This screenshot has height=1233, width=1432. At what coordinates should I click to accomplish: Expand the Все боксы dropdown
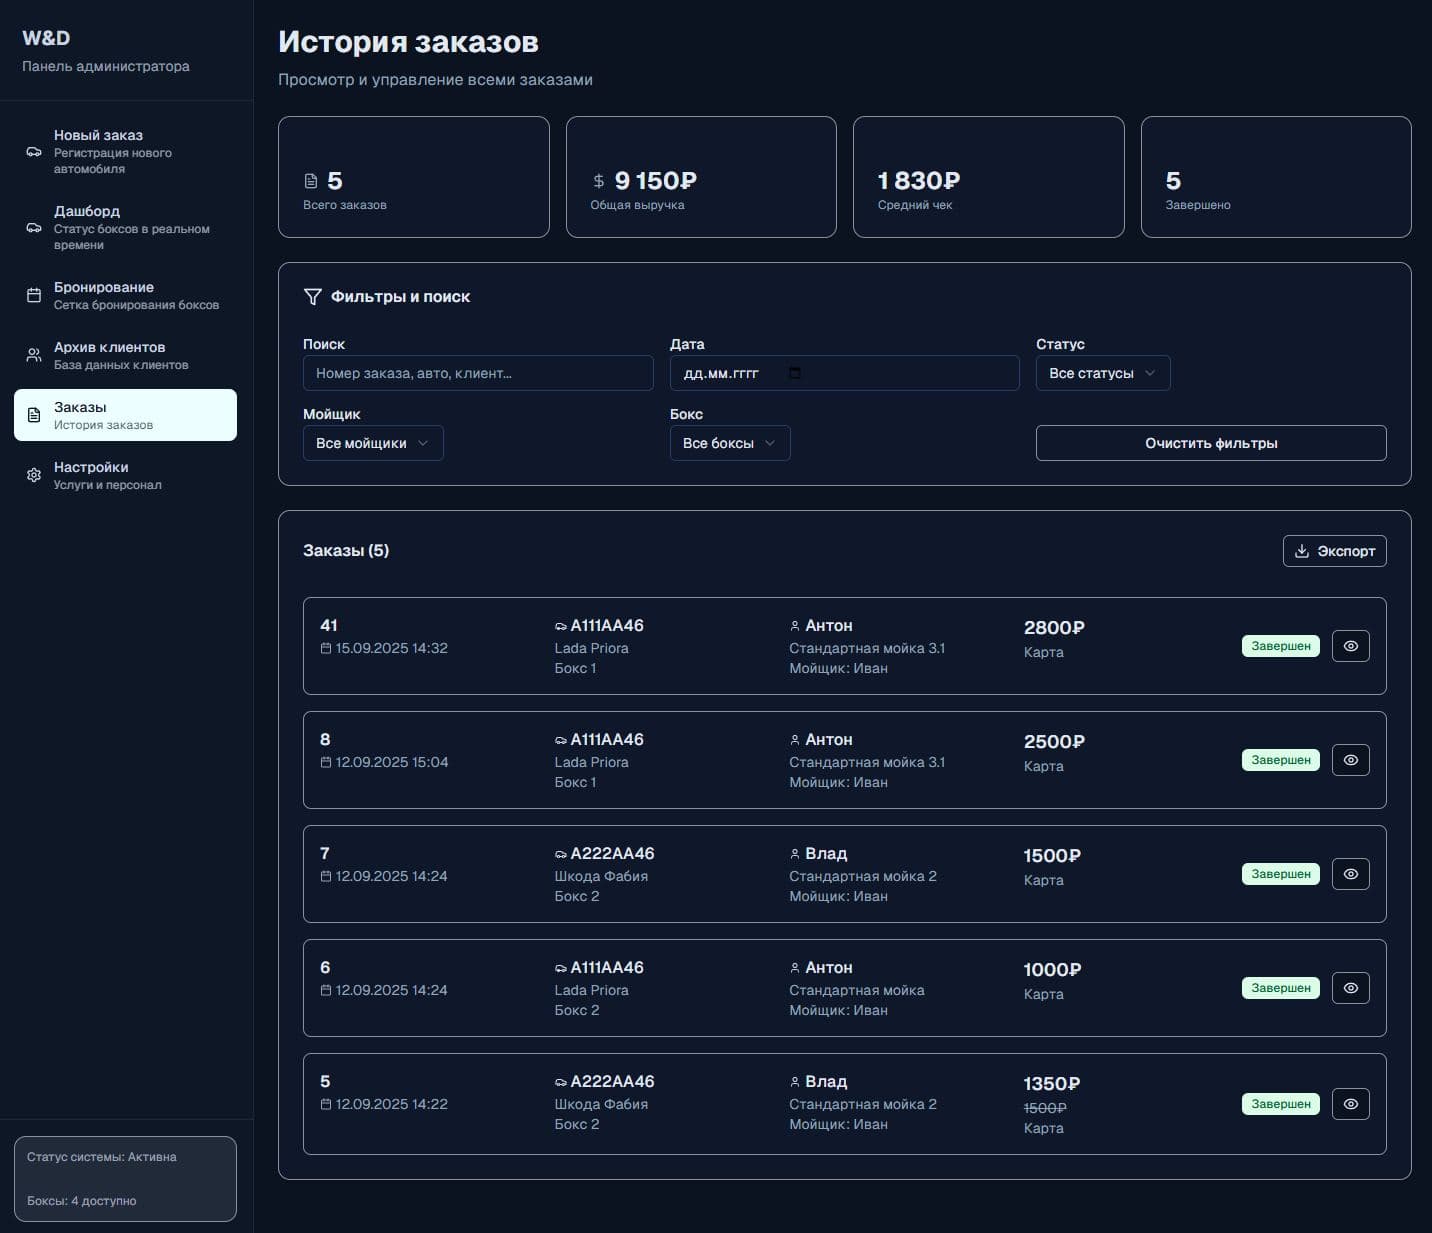pos(729,443)
